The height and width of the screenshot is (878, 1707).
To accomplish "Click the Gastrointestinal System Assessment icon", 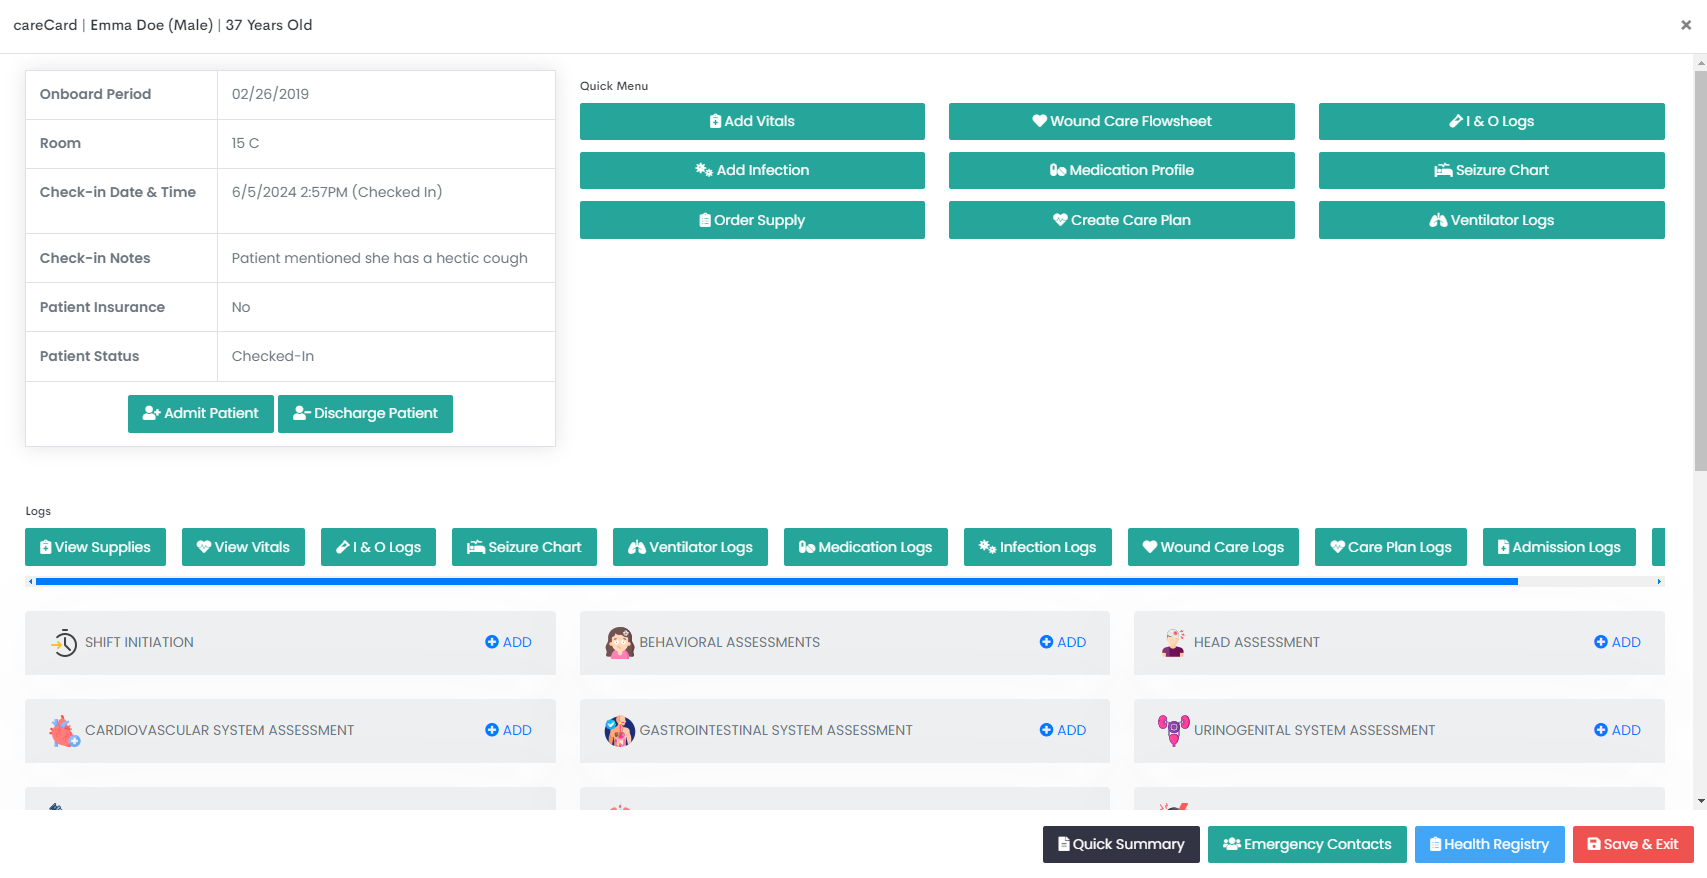I will 619,731.
